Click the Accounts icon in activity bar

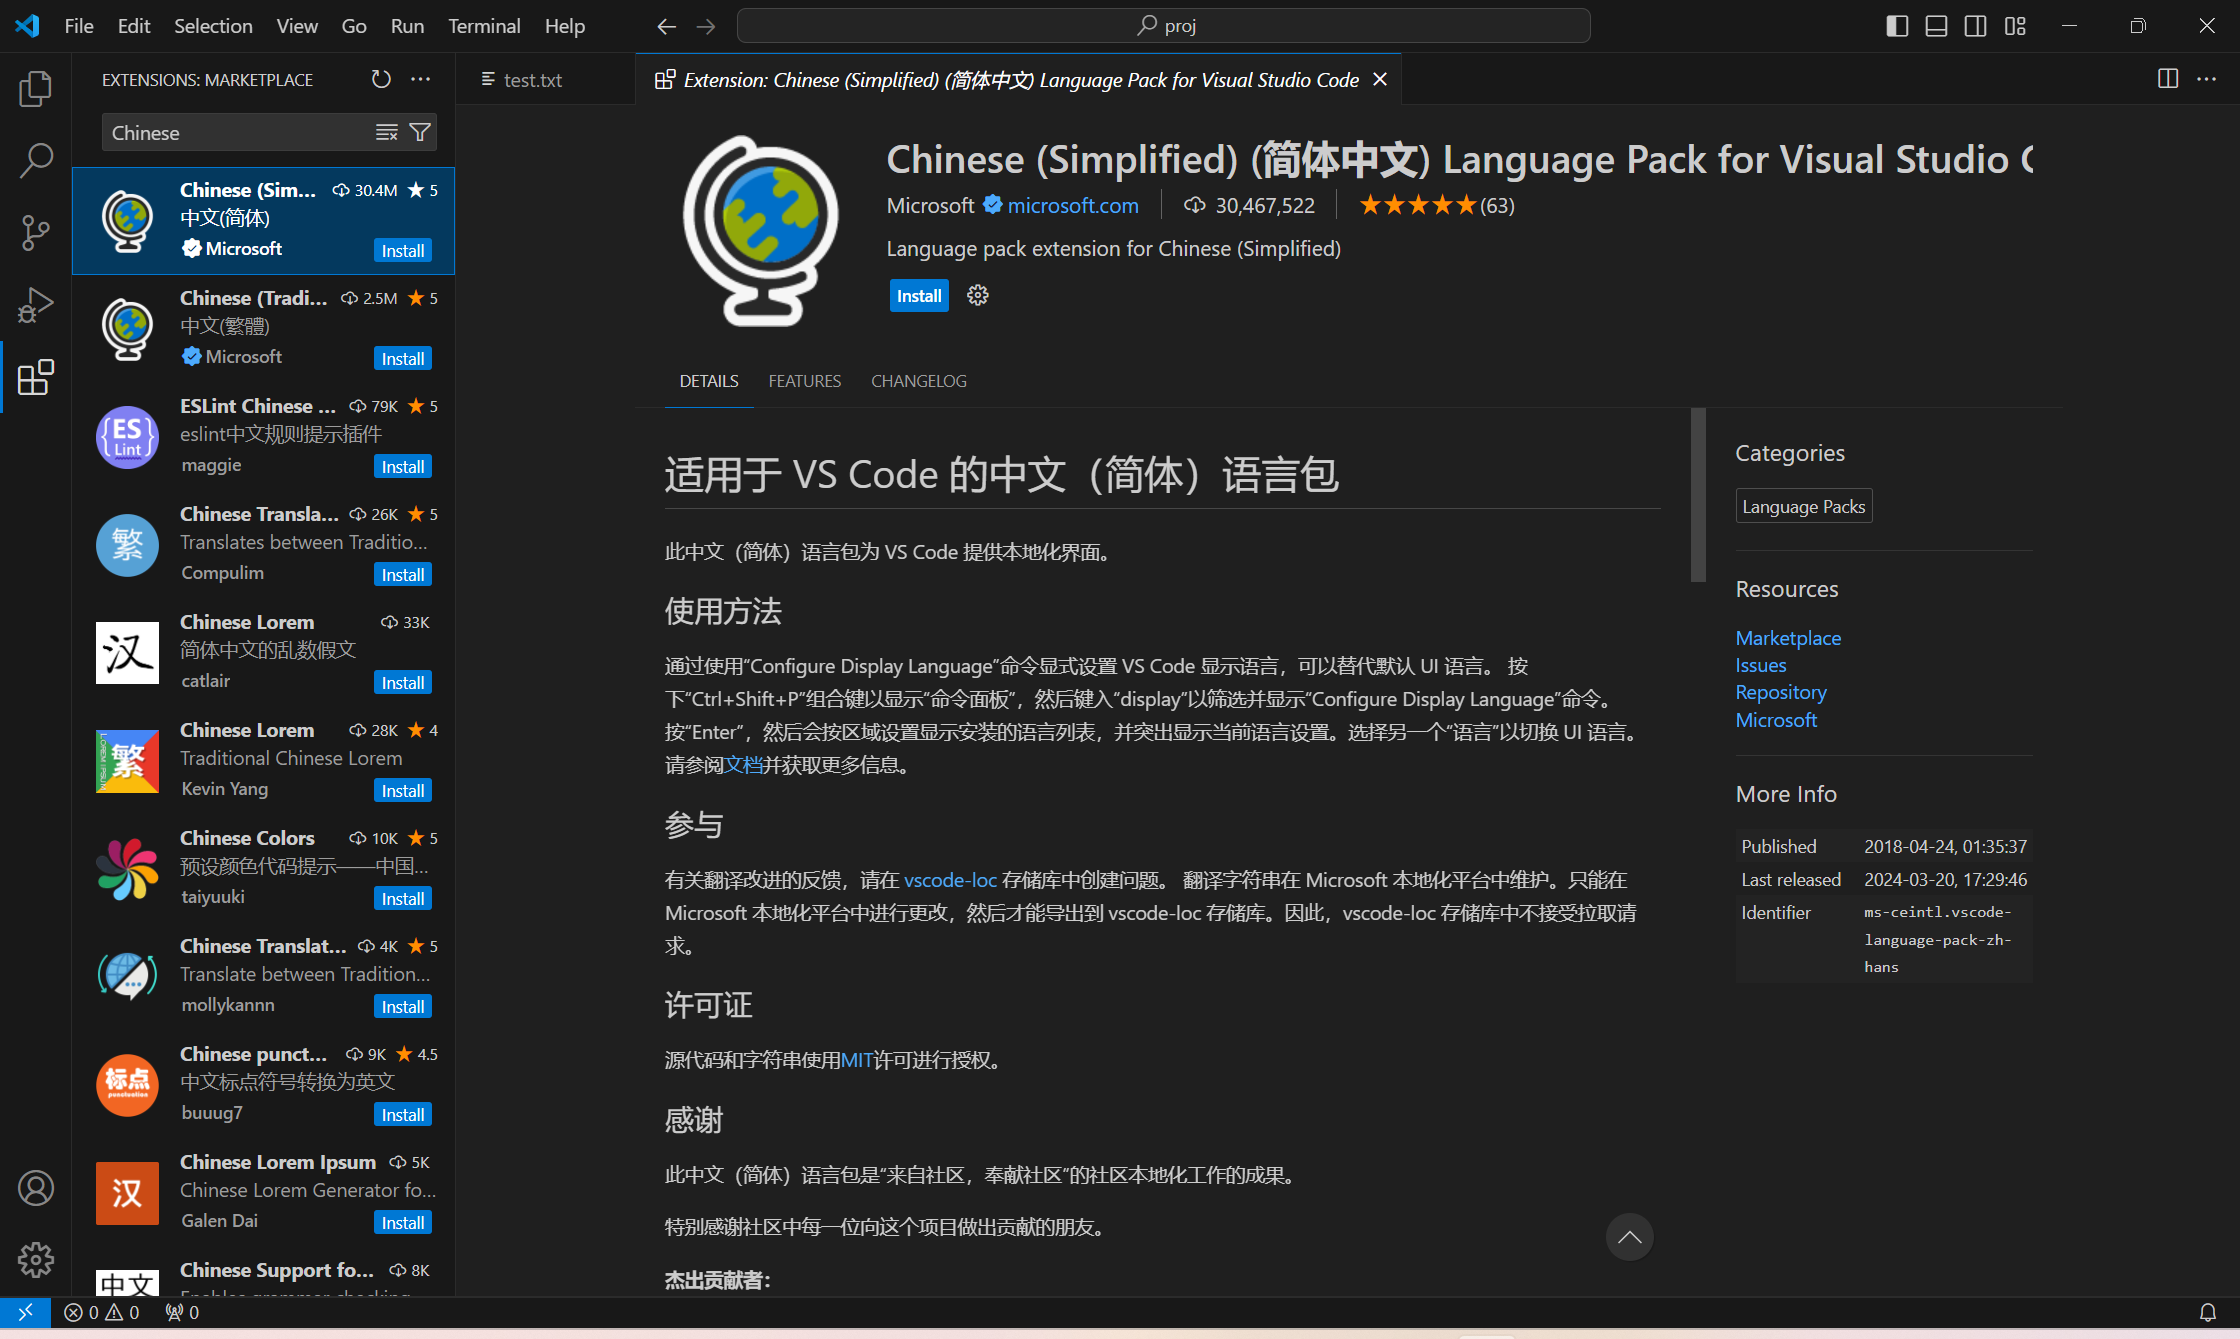point(35,1188)
